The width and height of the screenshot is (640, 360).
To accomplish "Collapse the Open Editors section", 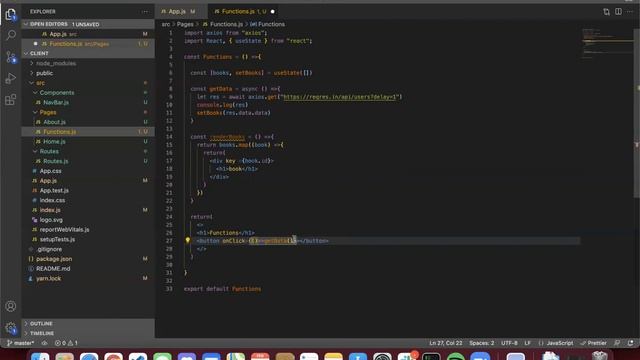I will pyautogui.click(x=88, y=24).
